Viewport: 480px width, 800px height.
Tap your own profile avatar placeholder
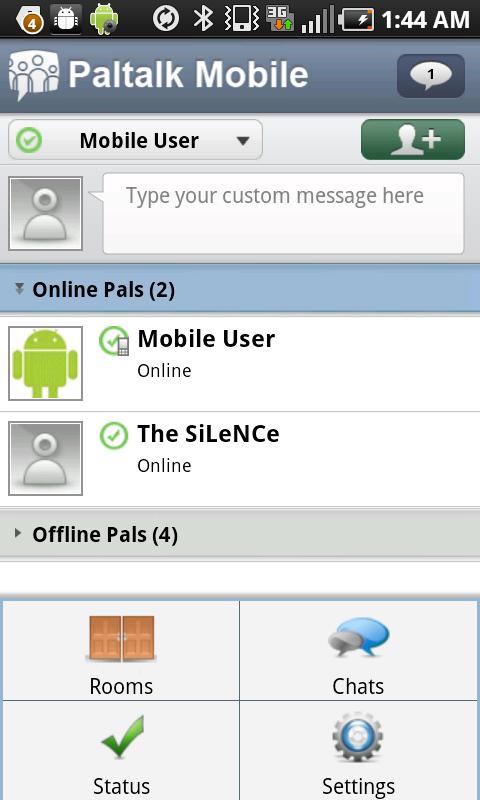pos(45,214)
